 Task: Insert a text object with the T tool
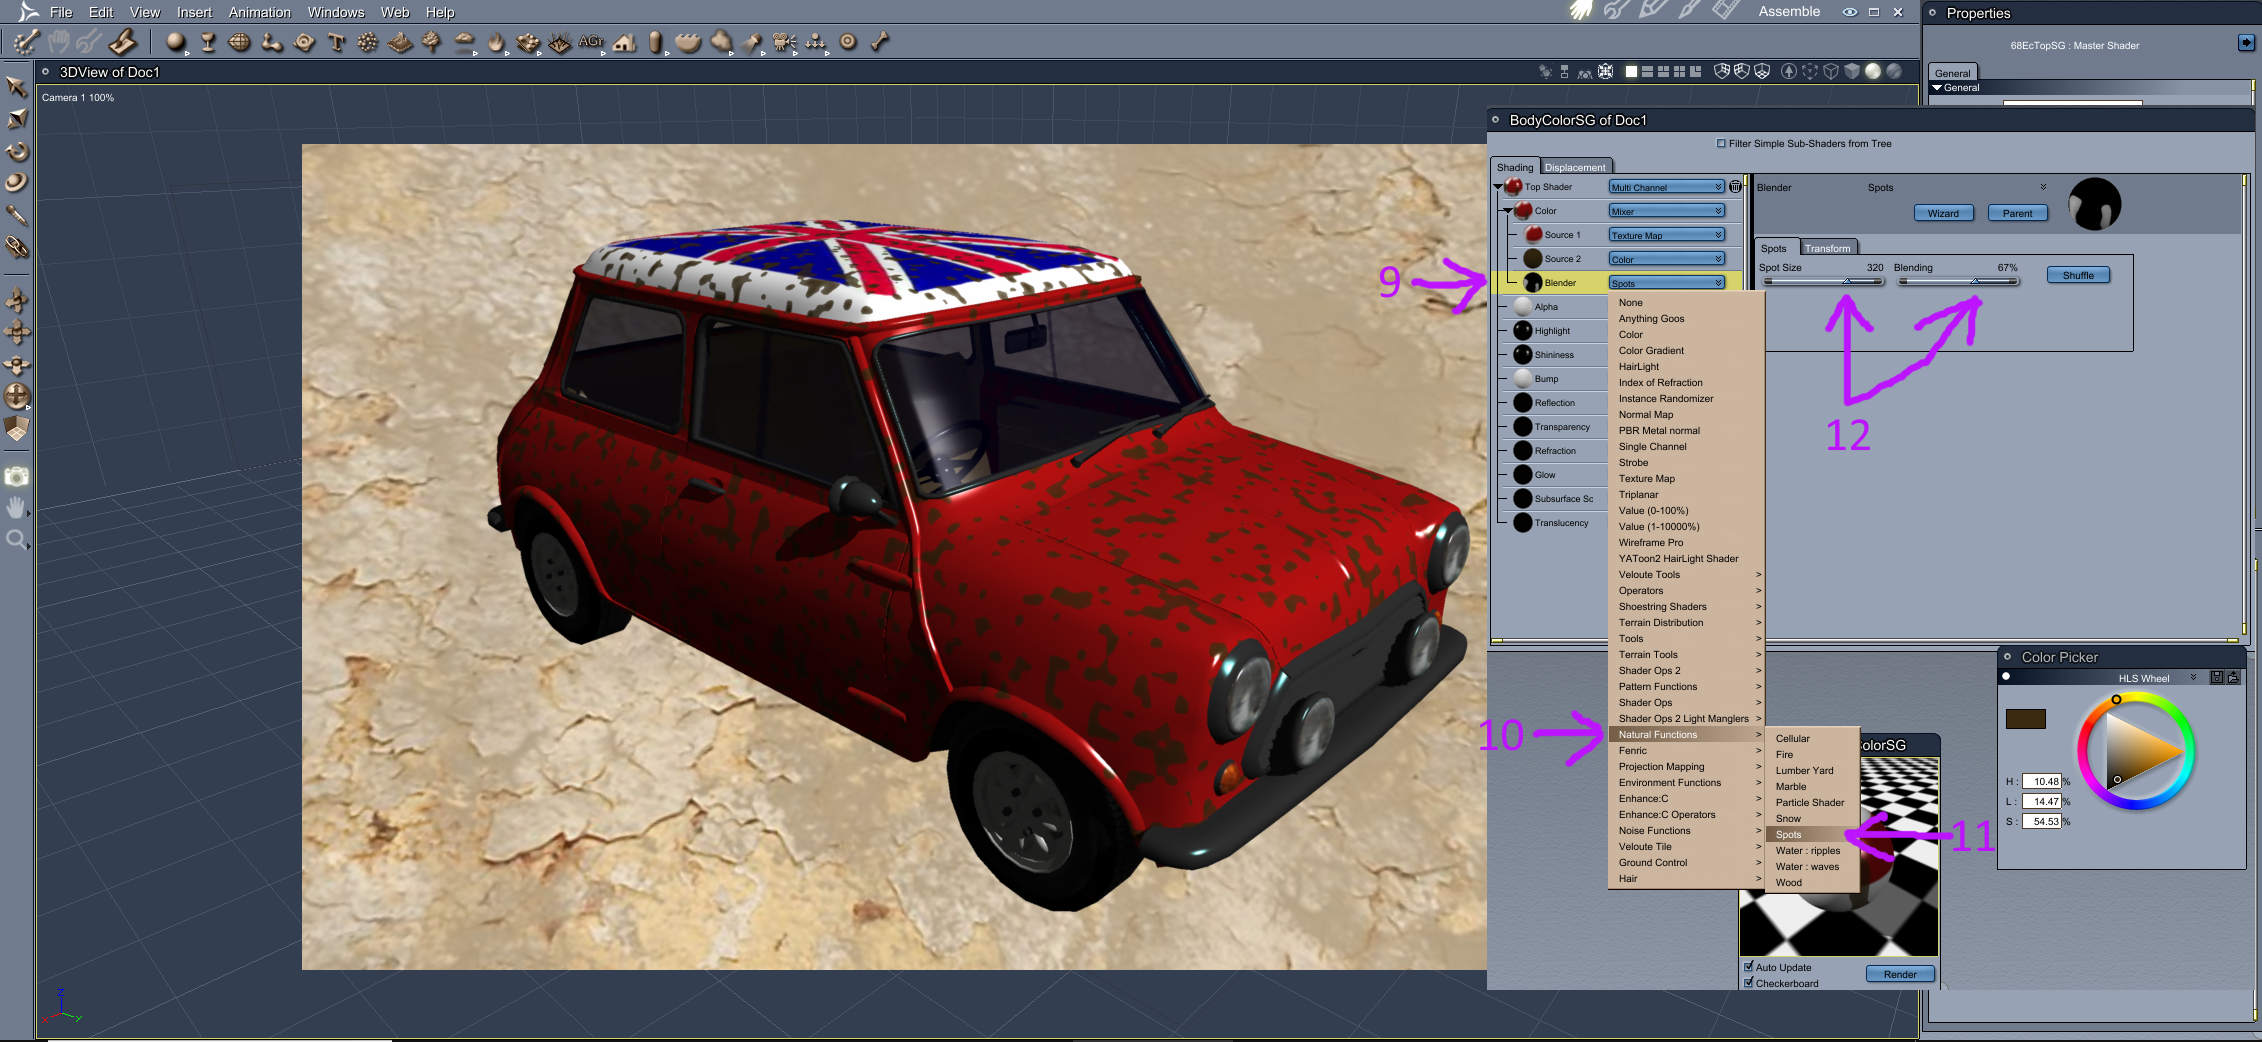pyautogui.click(x=336, y=42)
